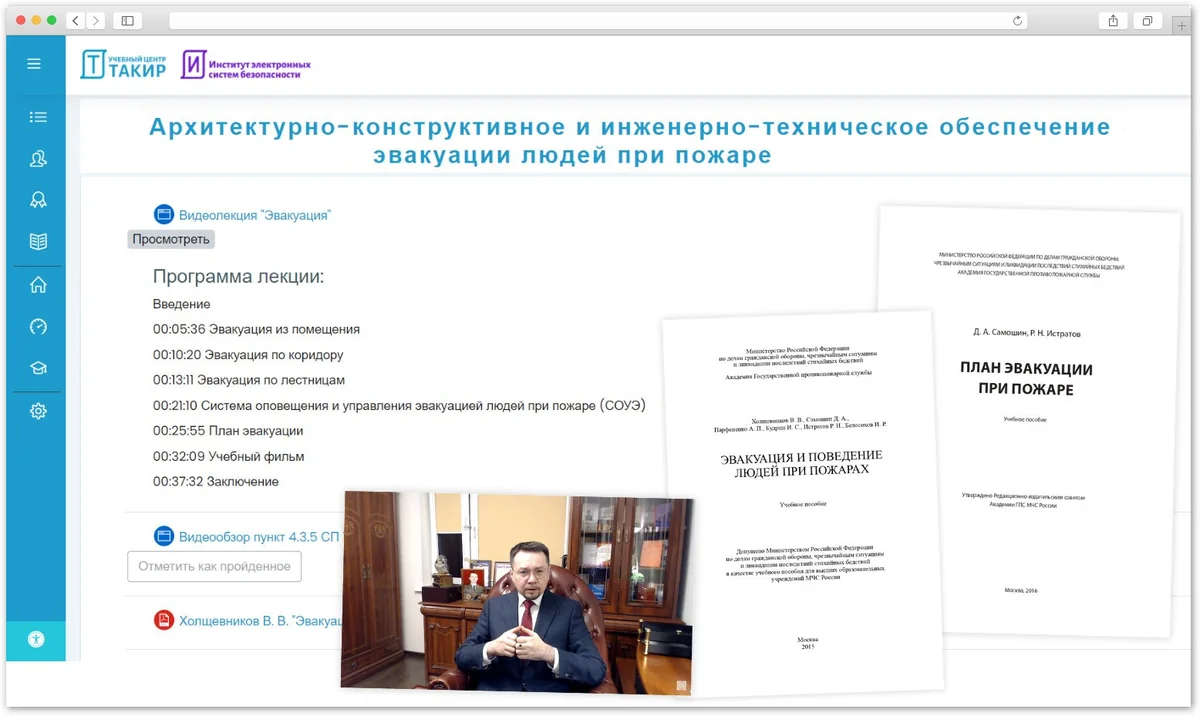Viewport: 1200px width, 716px height.
Task: Click 00:13:11 Эвакуация по лестницам line
Action: [x=249, y=380]
